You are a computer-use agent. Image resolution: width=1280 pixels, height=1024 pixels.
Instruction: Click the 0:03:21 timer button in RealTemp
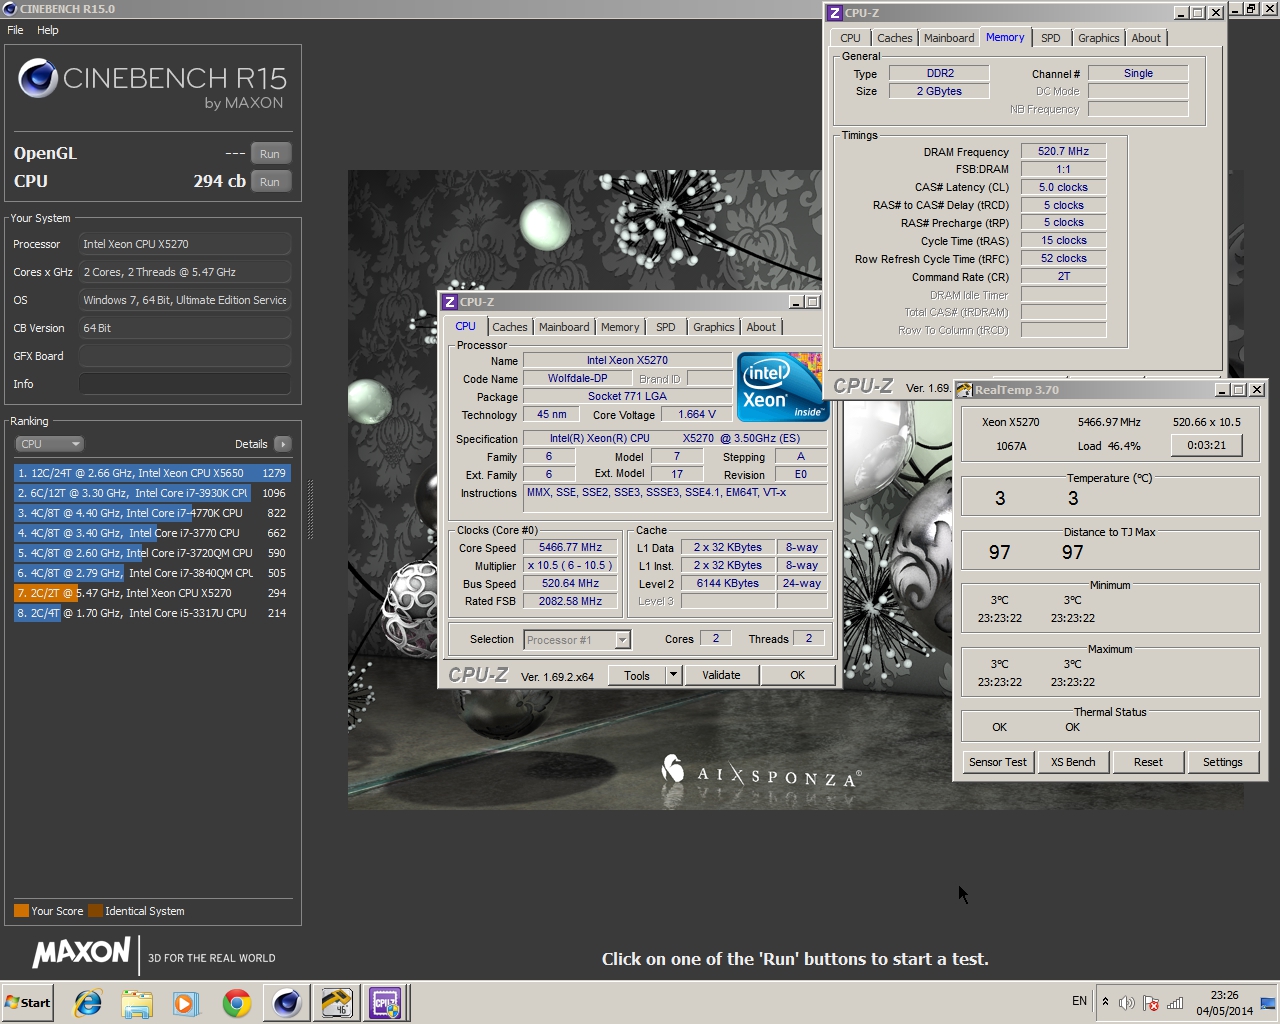click(x=1206, y=446)
